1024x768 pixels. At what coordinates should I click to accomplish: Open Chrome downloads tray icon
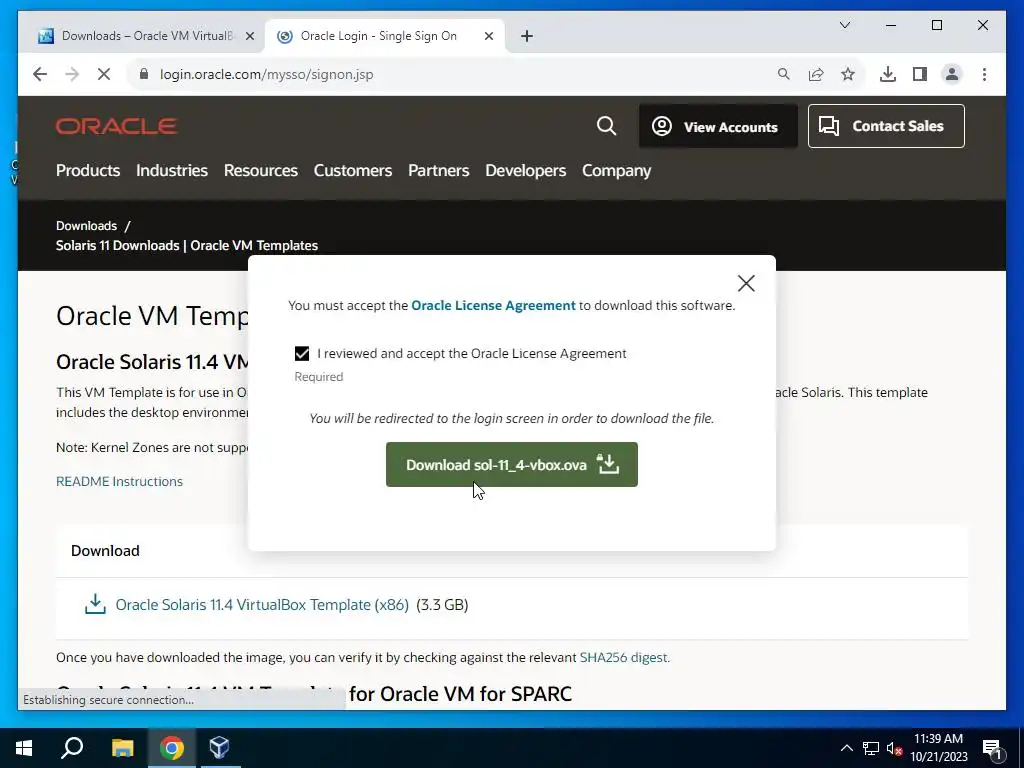(888, 74)
